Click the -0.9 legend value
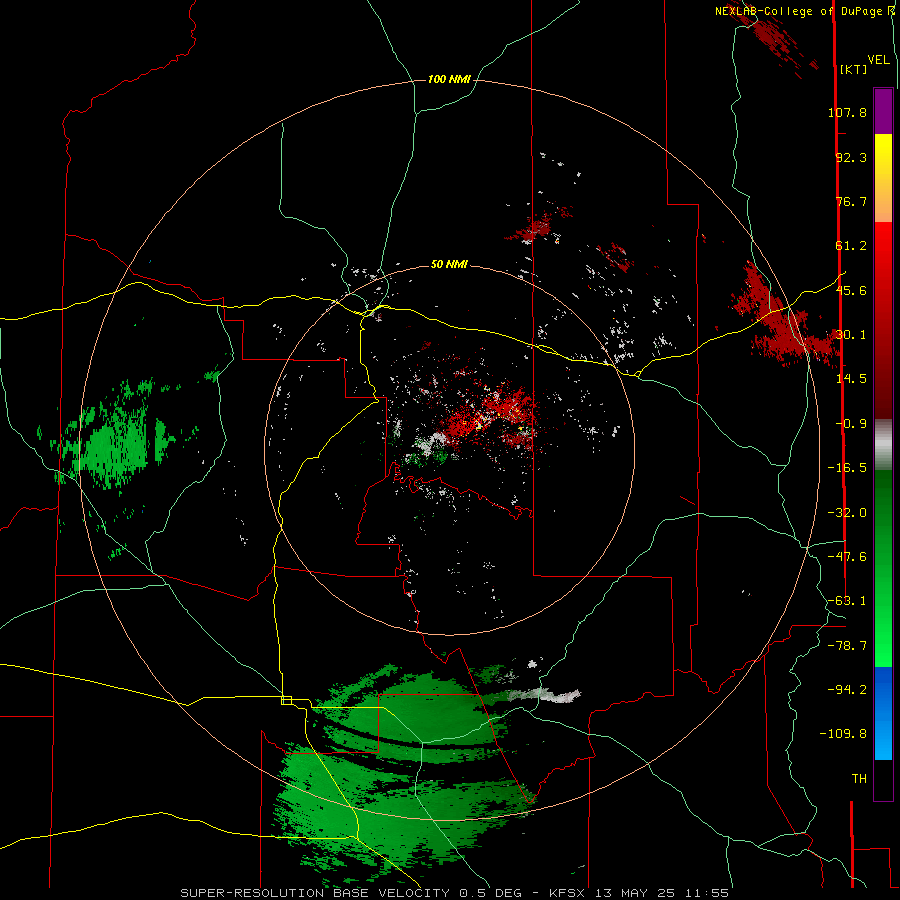 (x=851, y=424)
